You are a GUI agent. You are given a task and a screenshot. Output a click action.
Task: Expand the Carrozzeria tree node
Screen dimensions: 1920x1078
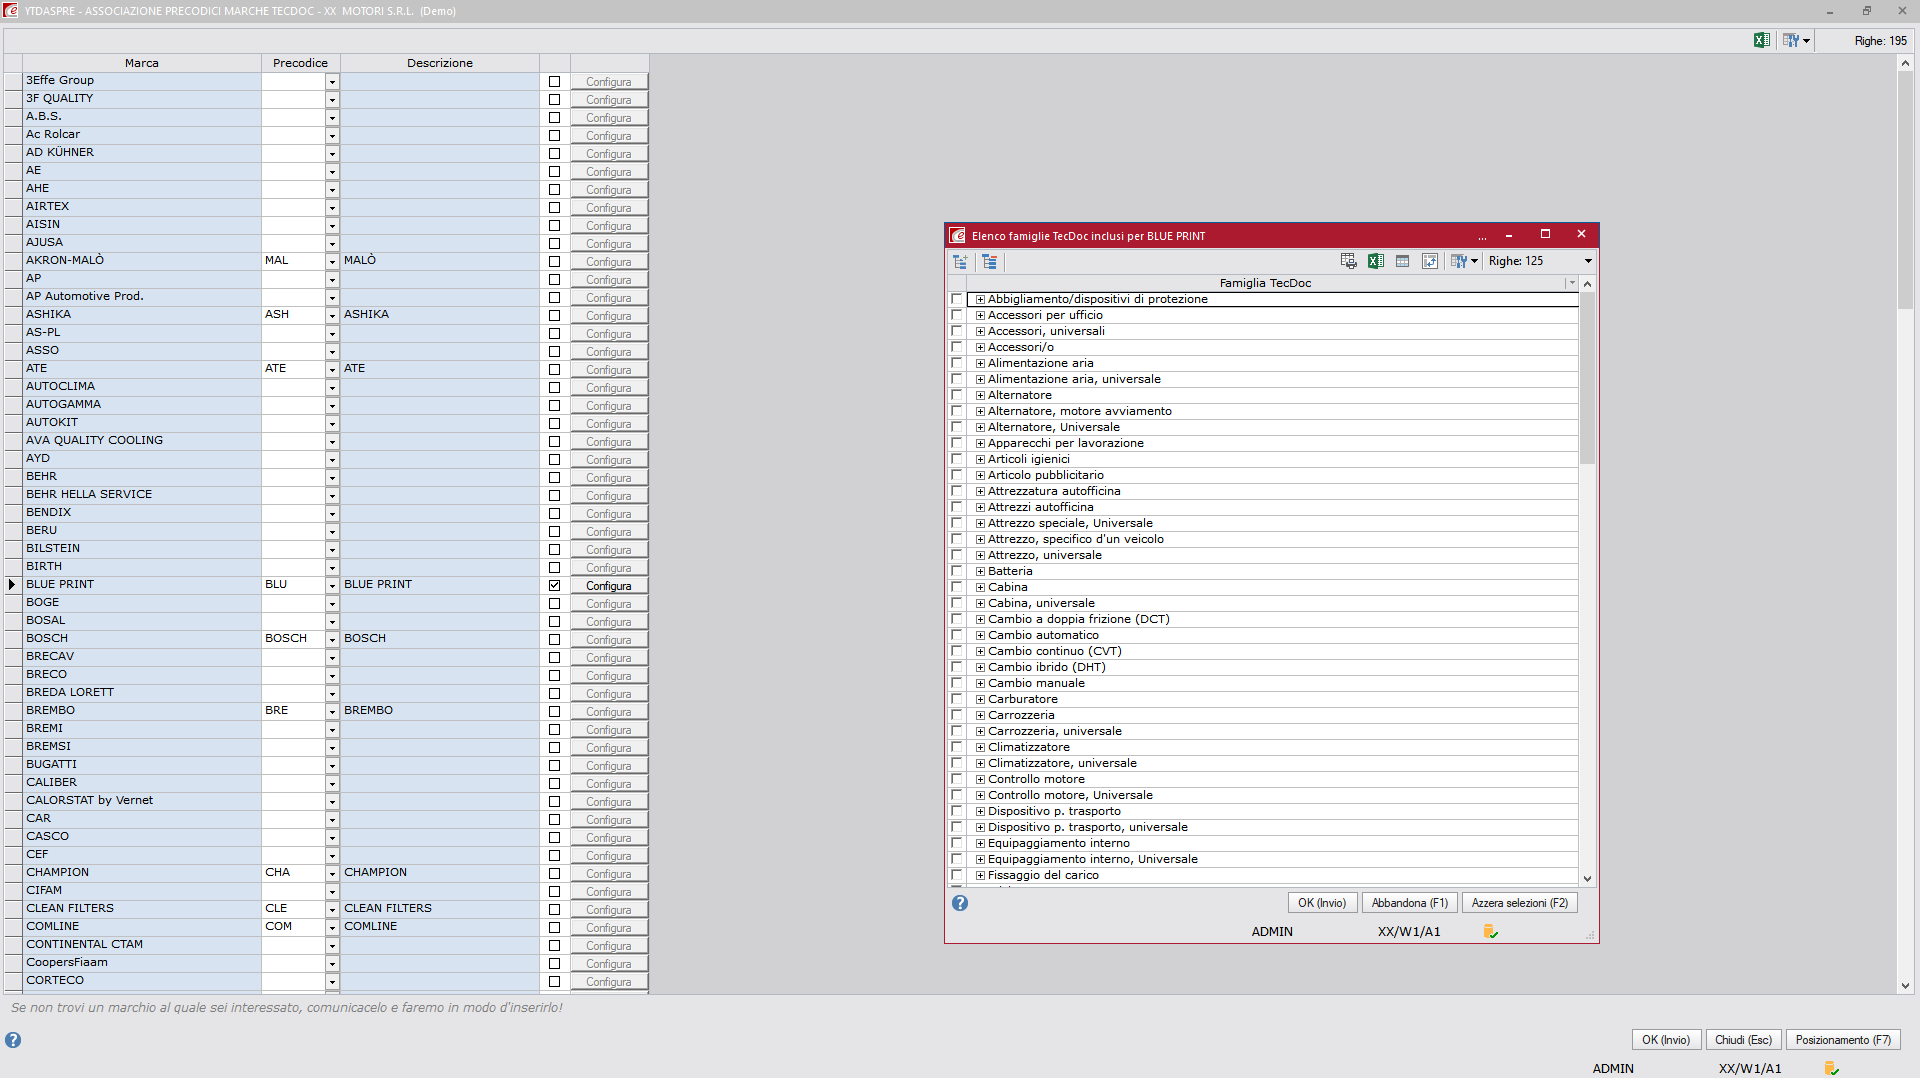[x=981, y=716]
